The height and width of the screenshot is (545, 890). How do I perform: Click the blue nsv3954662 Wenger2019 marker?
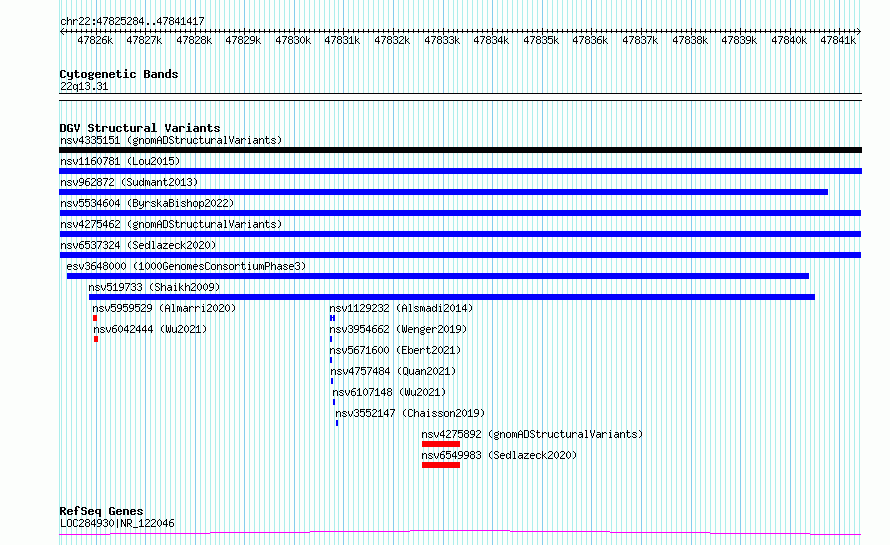331,339
